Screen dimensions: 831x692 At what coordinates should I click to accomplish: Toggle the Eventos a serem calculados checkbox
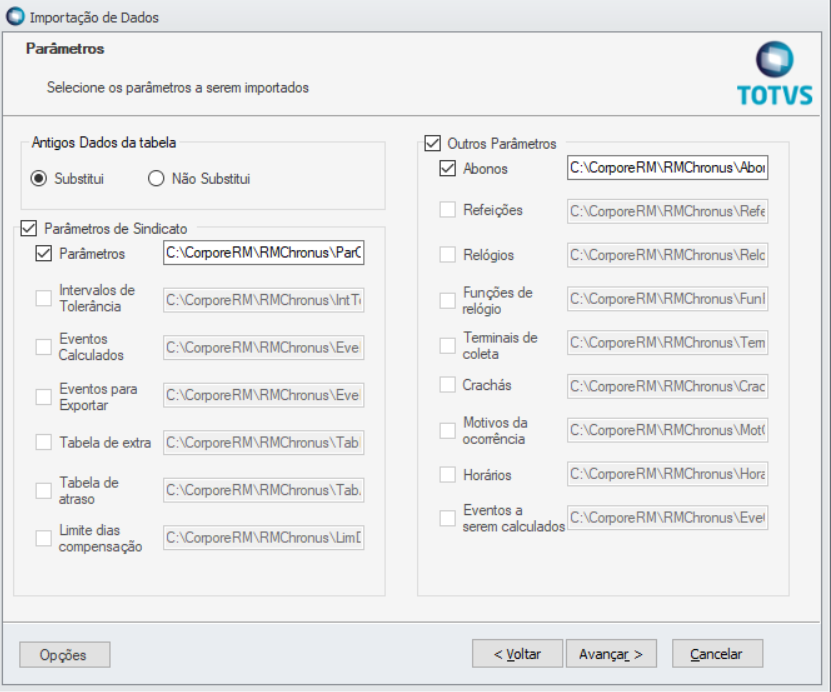(447, 518)
